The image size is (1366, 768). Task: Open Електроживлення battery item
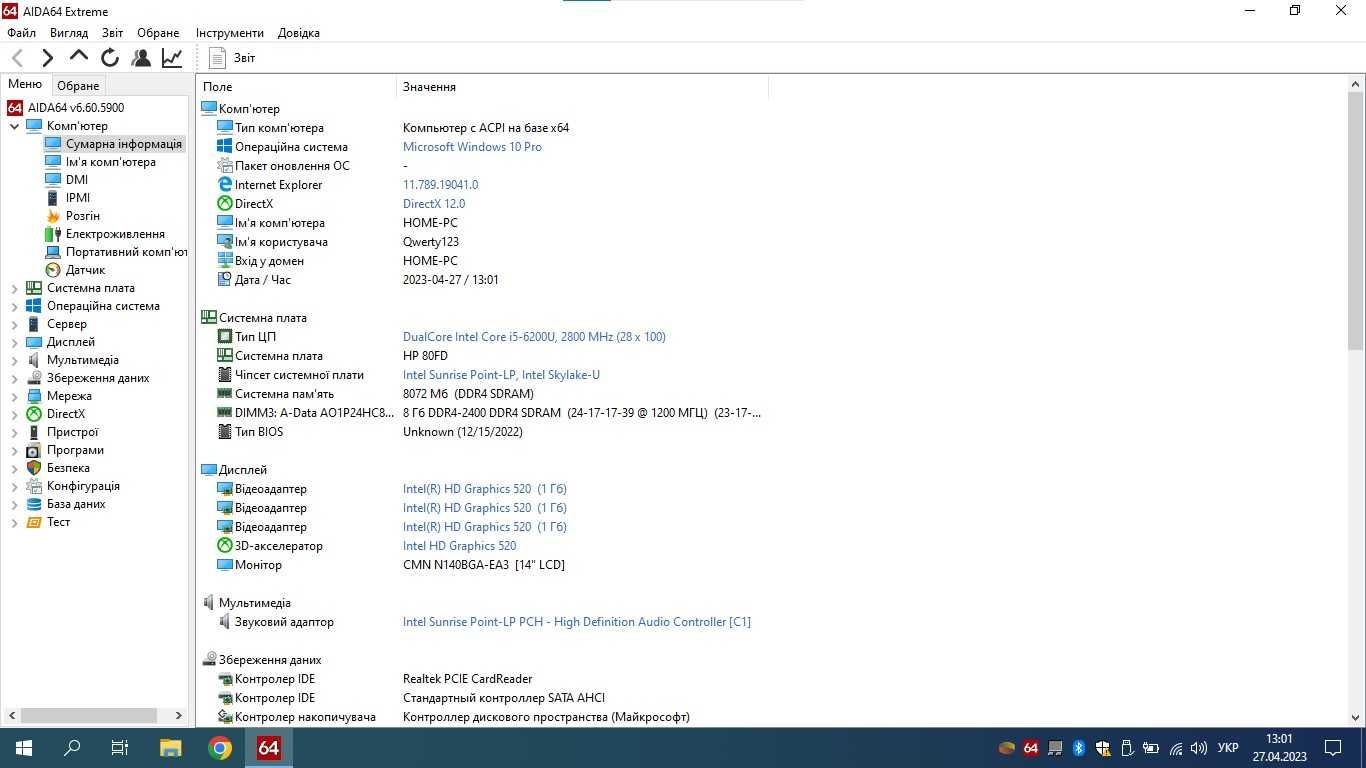[x=115, y=234]
